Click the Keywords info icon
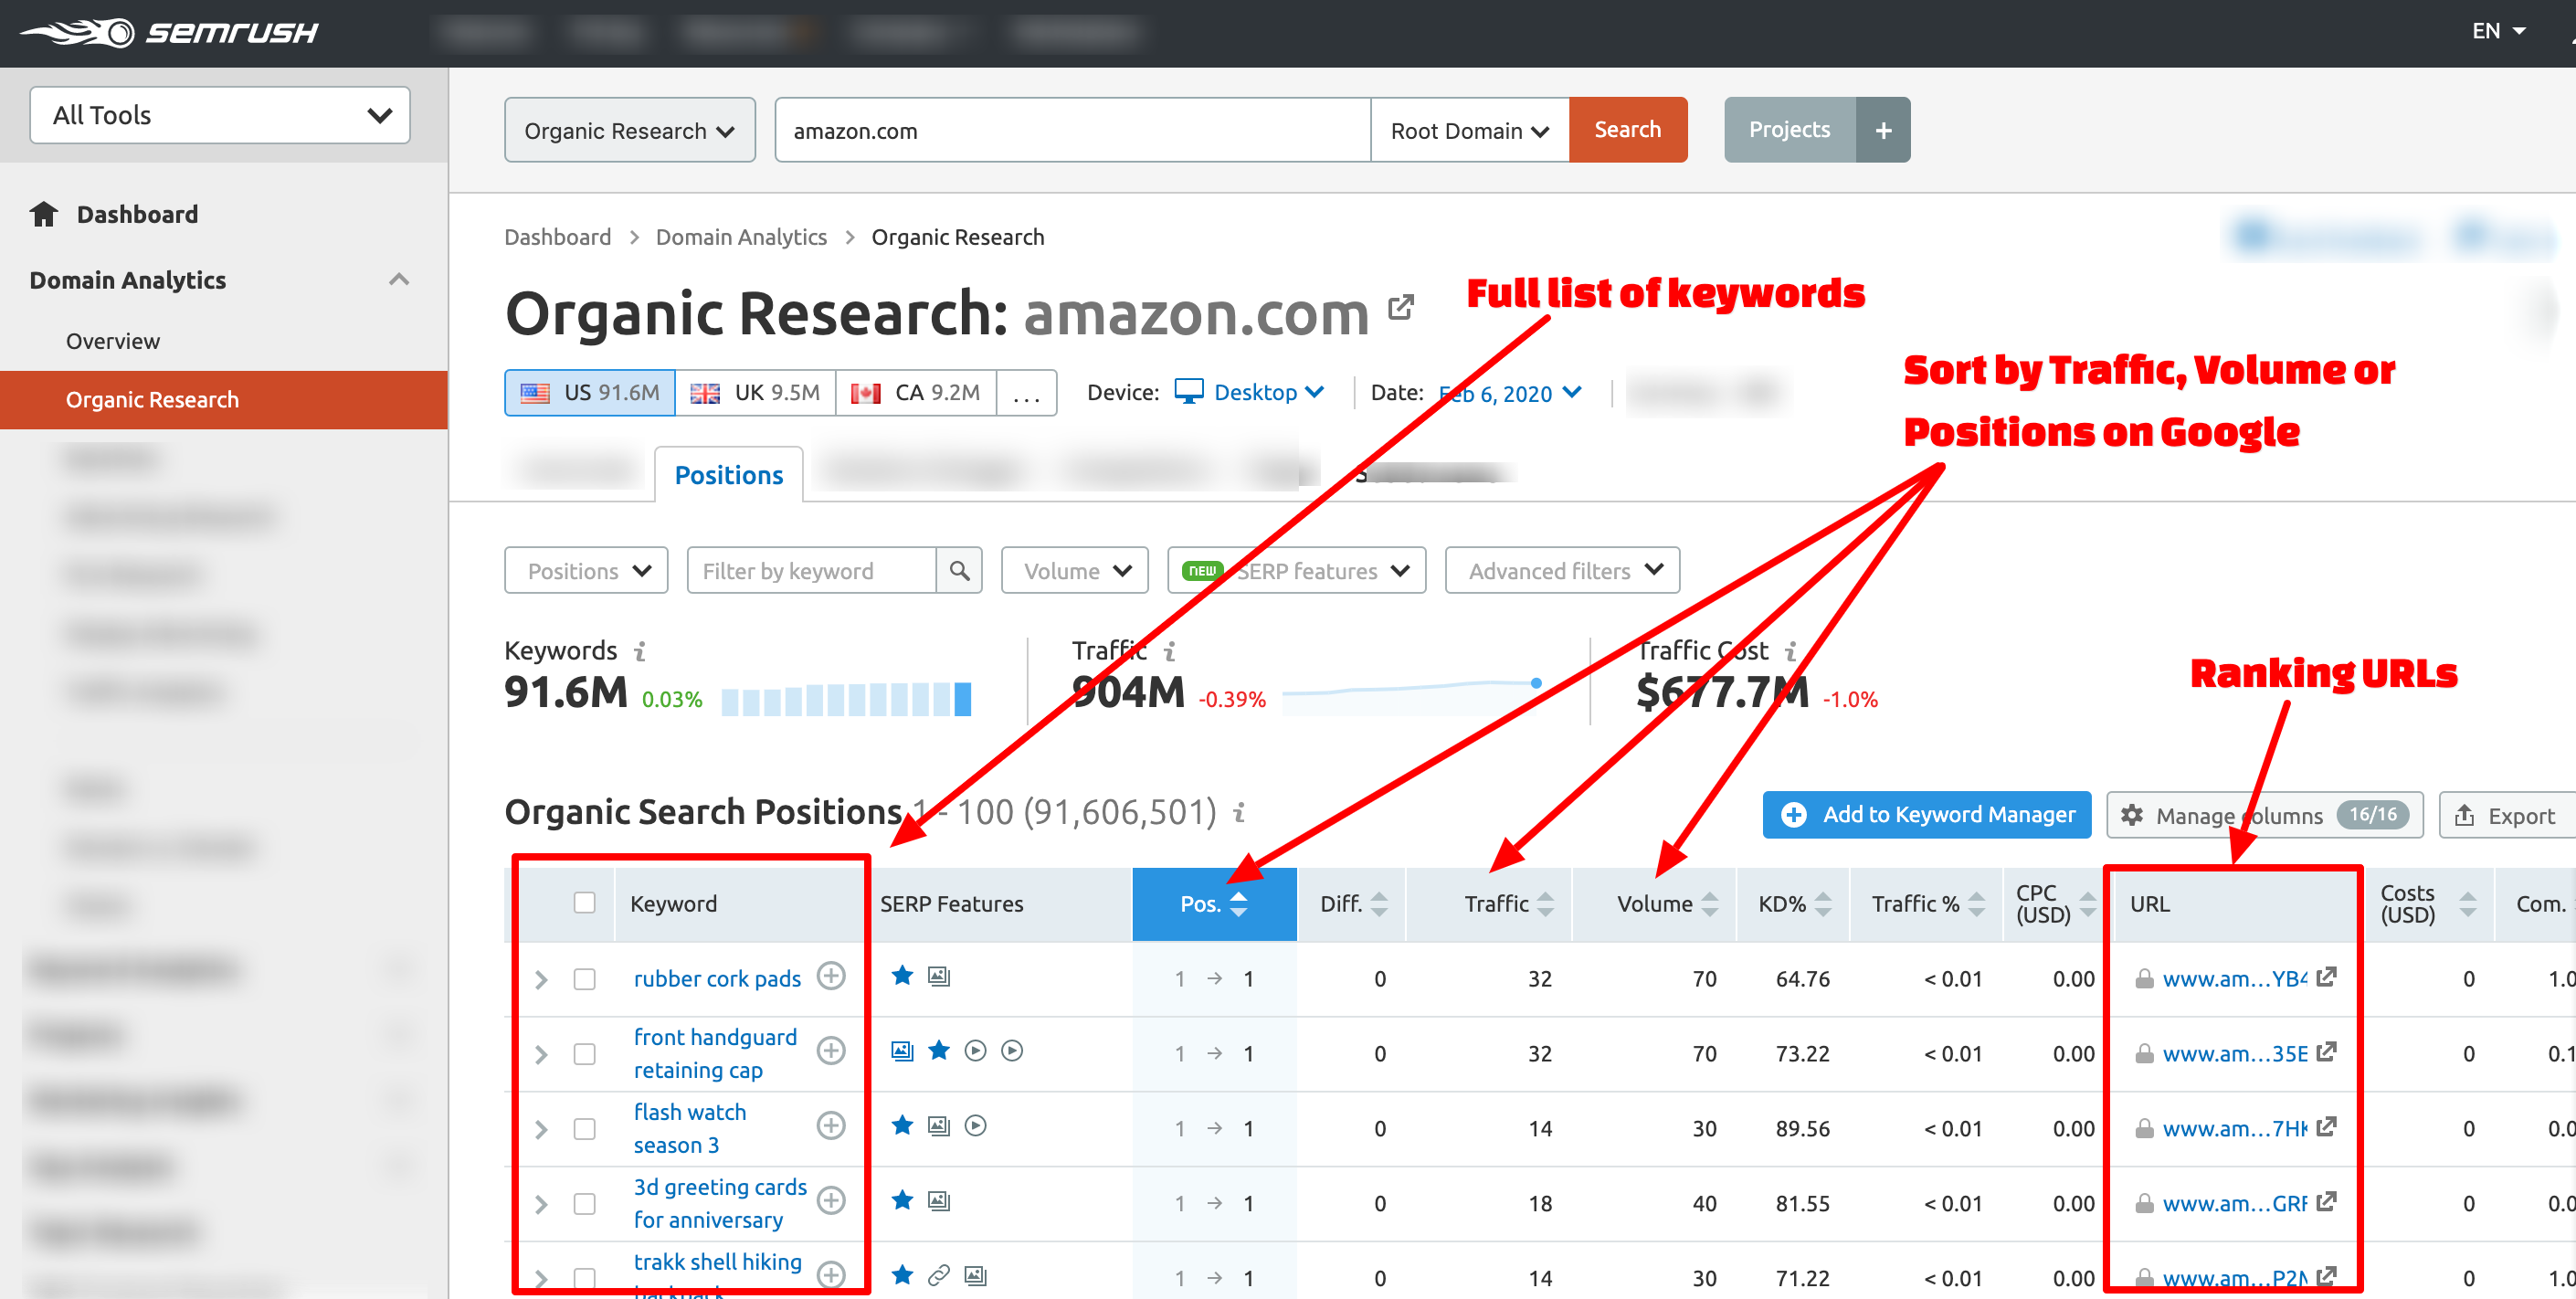The height and width of the screenshot is (1299, 2576). 640,652
